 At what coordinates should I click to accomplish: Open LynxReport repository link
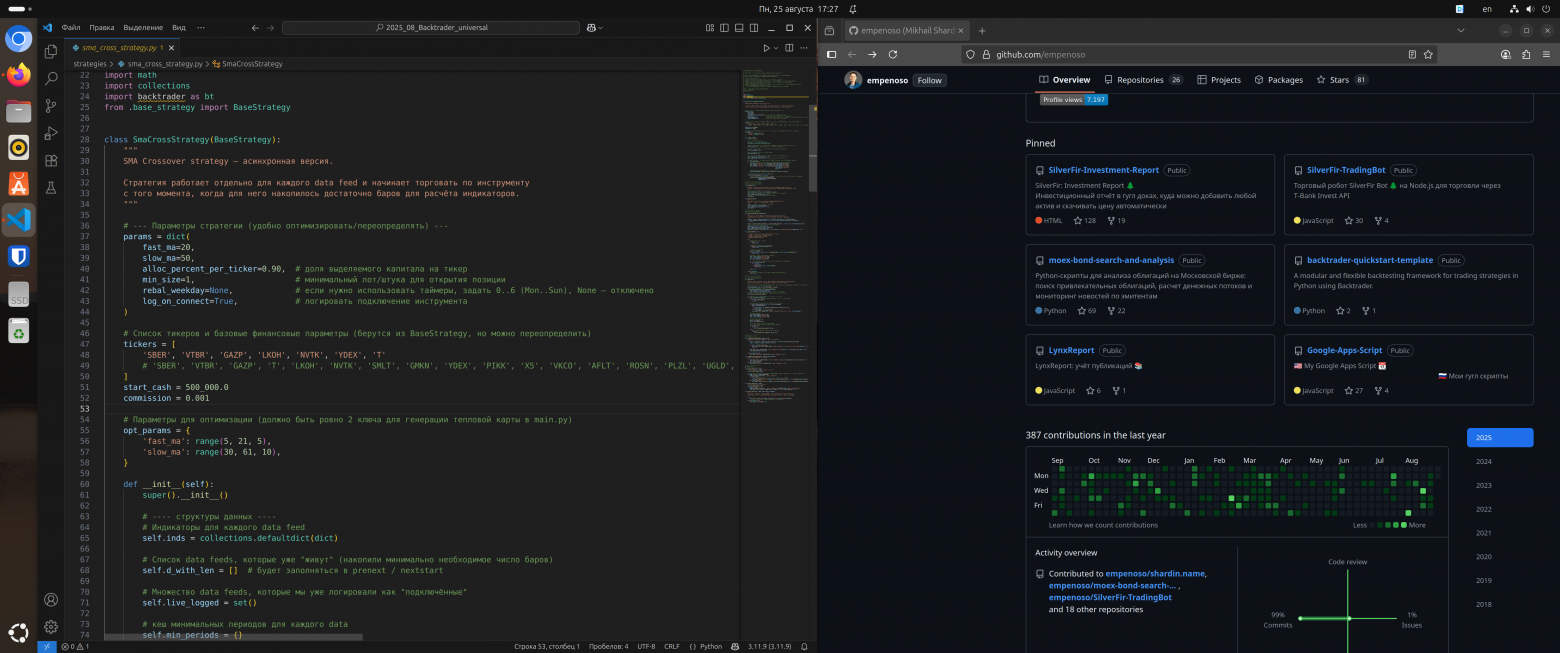[x=1071, y=350]
